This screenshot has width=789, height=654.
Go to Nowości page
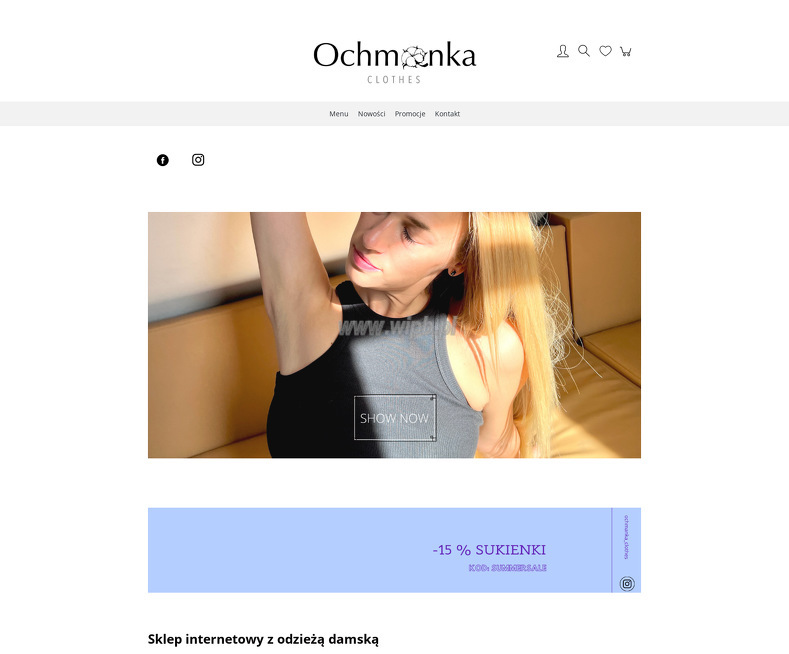[371, 114]
